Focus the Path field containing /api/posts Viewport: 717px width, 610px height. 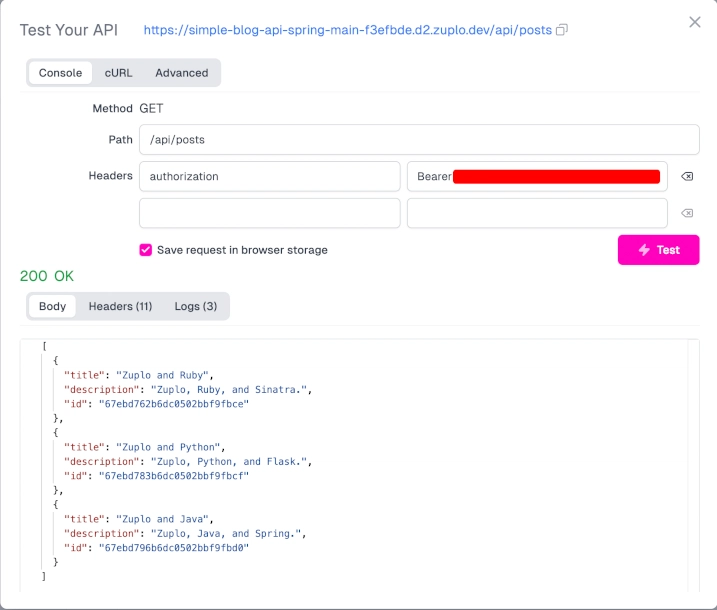coord(419,139)
